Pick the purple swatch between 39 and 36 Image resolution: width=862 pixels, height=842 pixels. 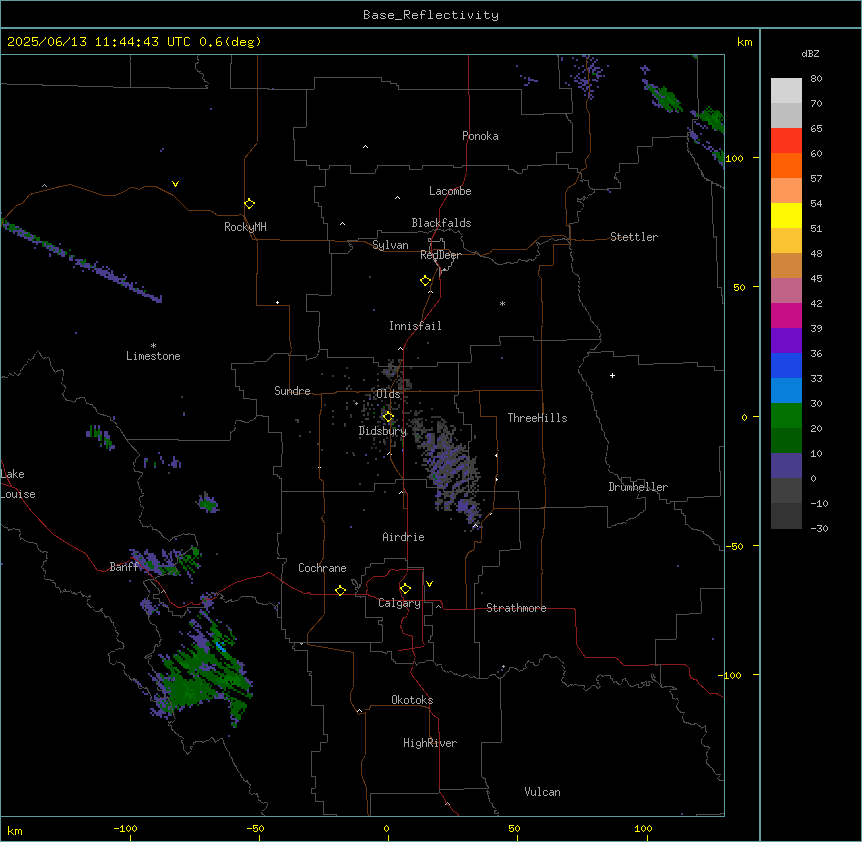click(x=786, y=341)
